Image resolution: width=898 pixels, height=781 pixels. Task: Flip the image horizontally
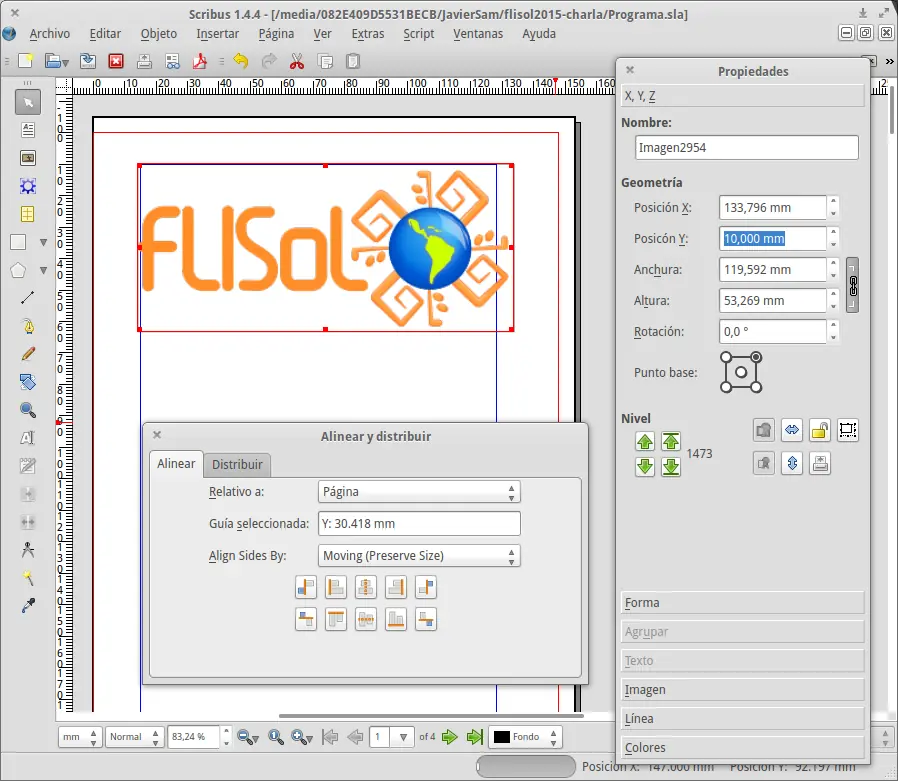point(792,430)
